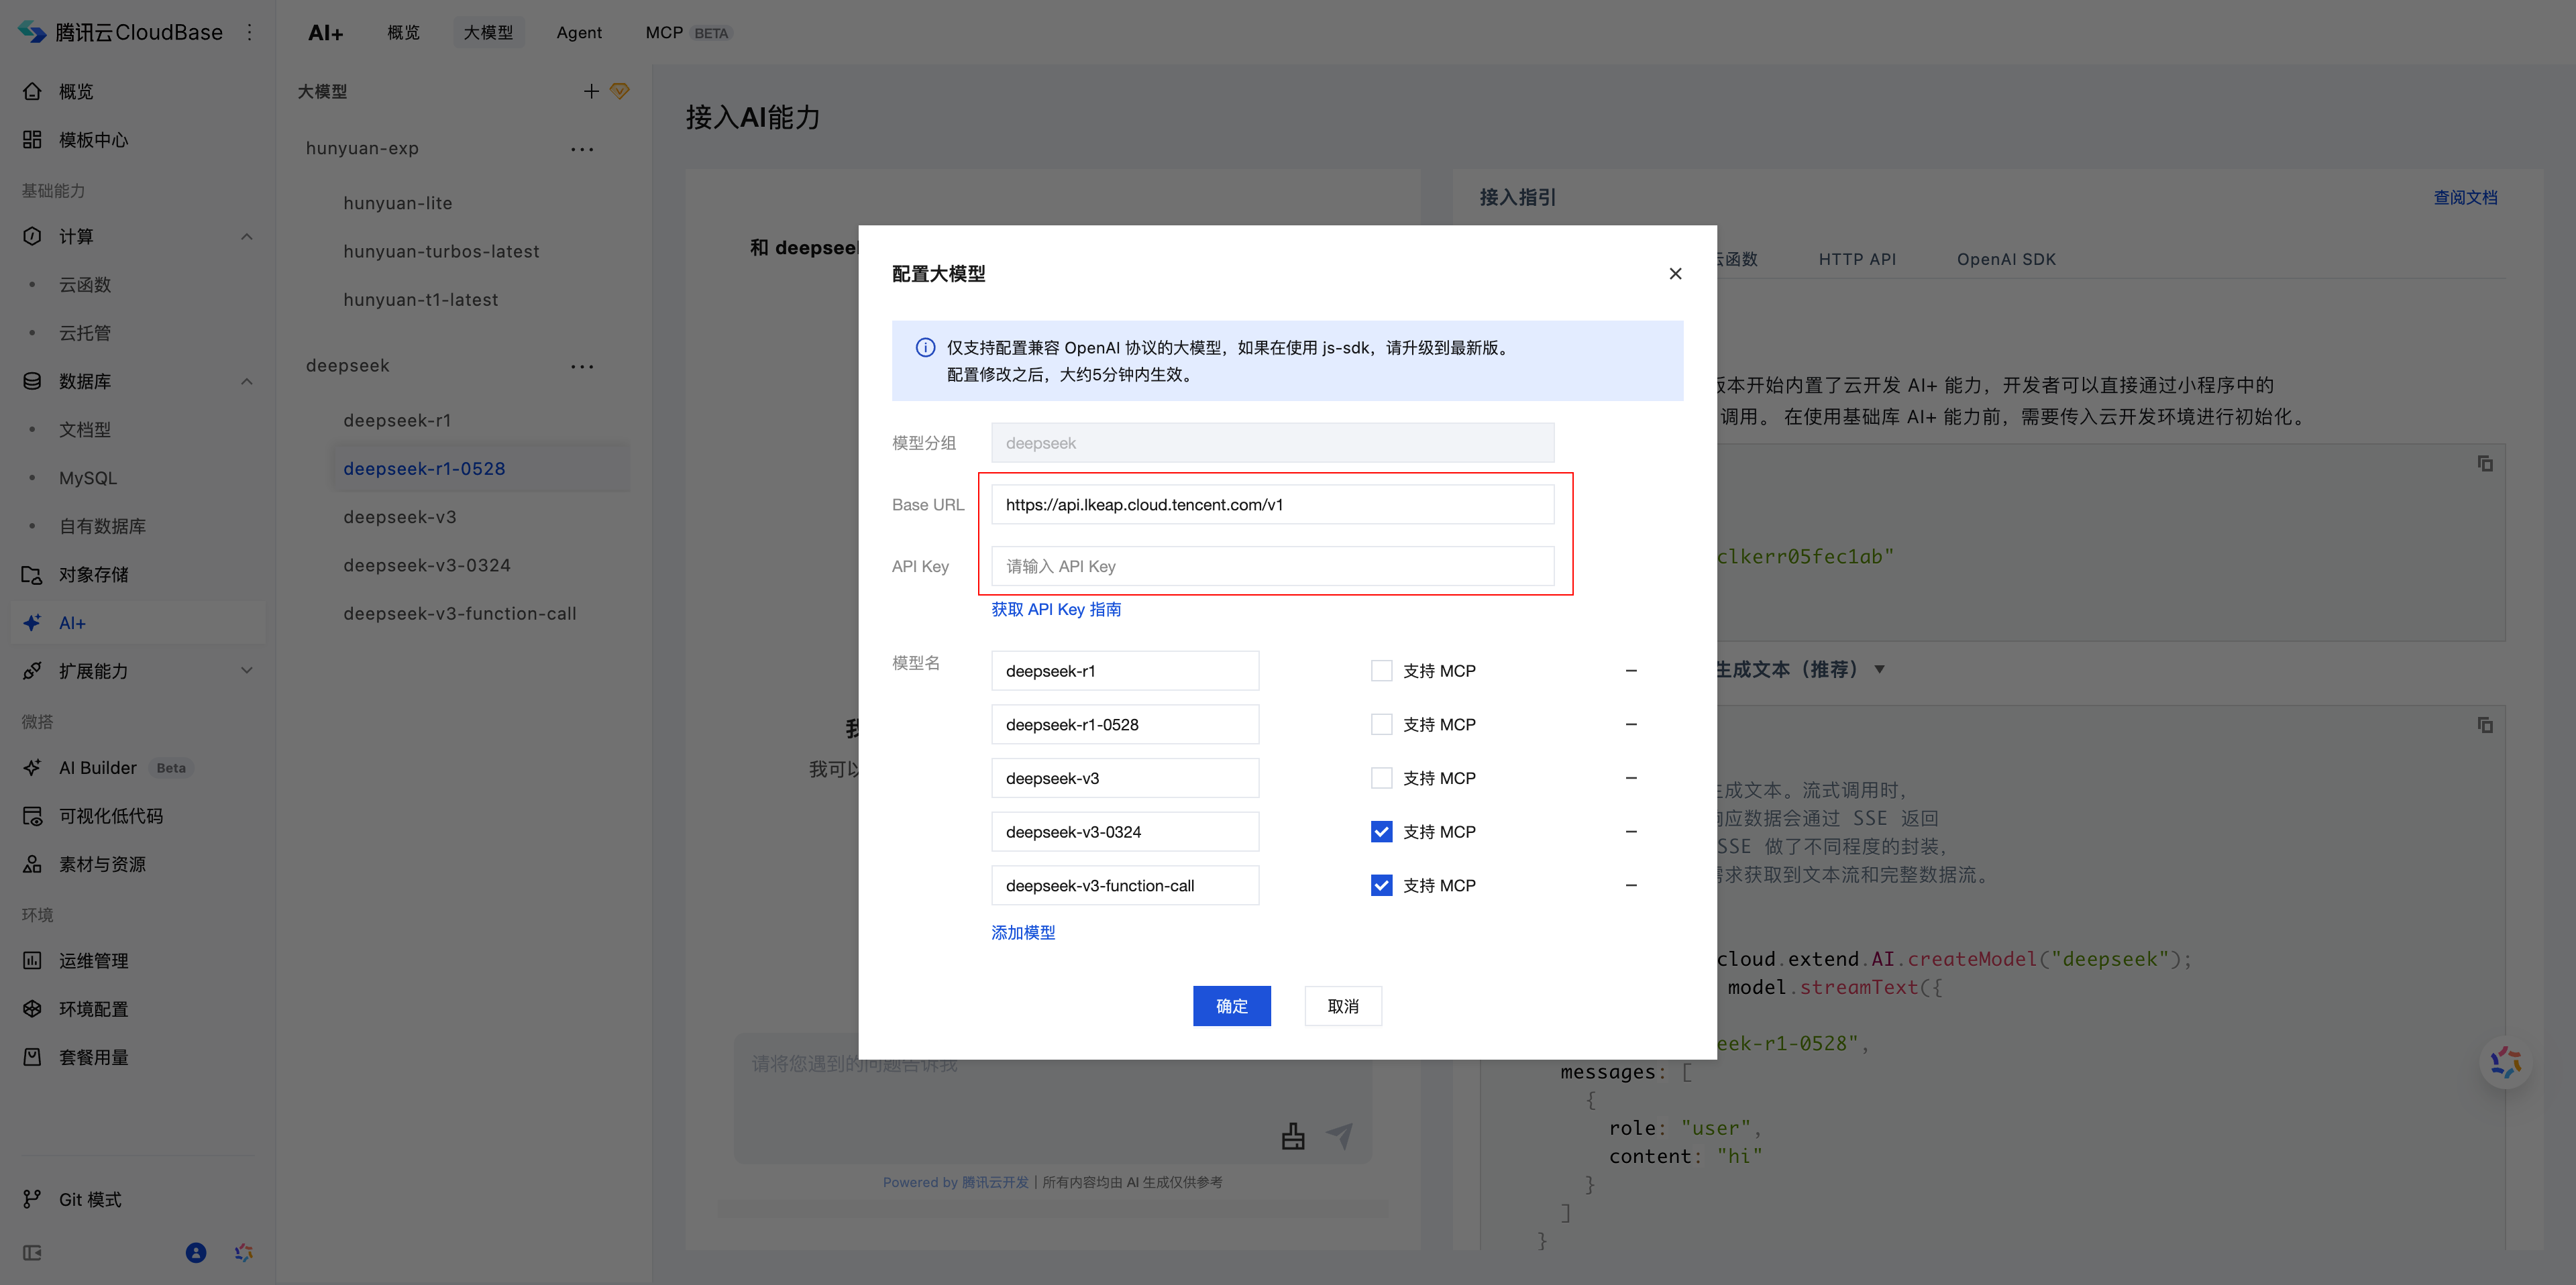Click the diamond badge icon next to plus

(620, 91)
